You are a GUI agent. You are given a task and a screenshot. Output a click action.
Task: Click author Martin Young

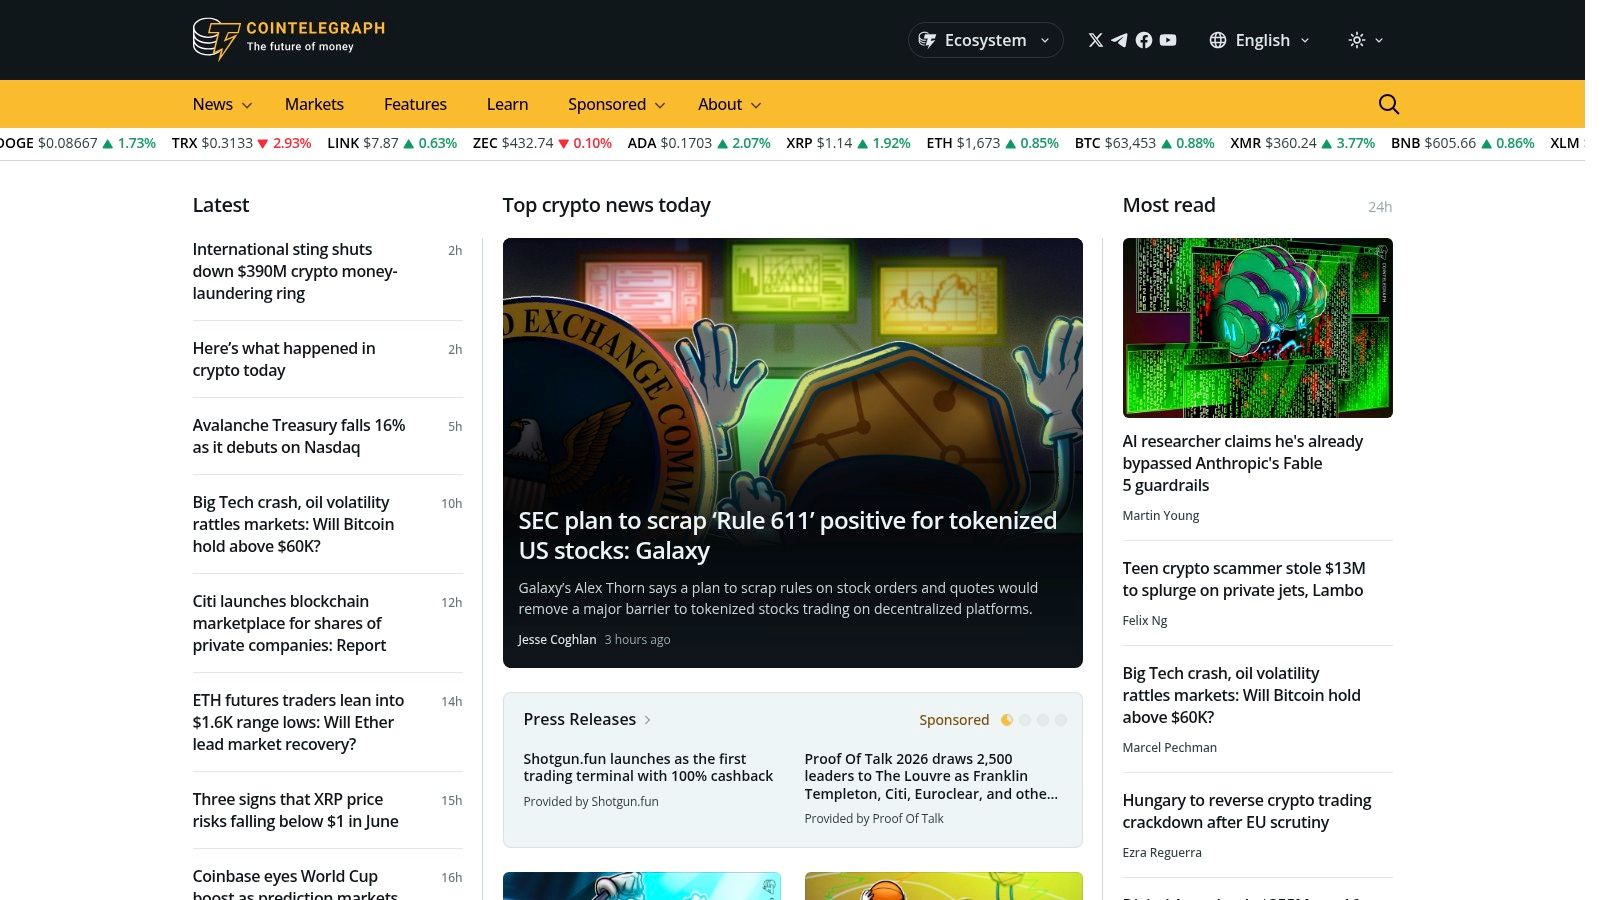pyautogui.click(x=1160, y=515)
